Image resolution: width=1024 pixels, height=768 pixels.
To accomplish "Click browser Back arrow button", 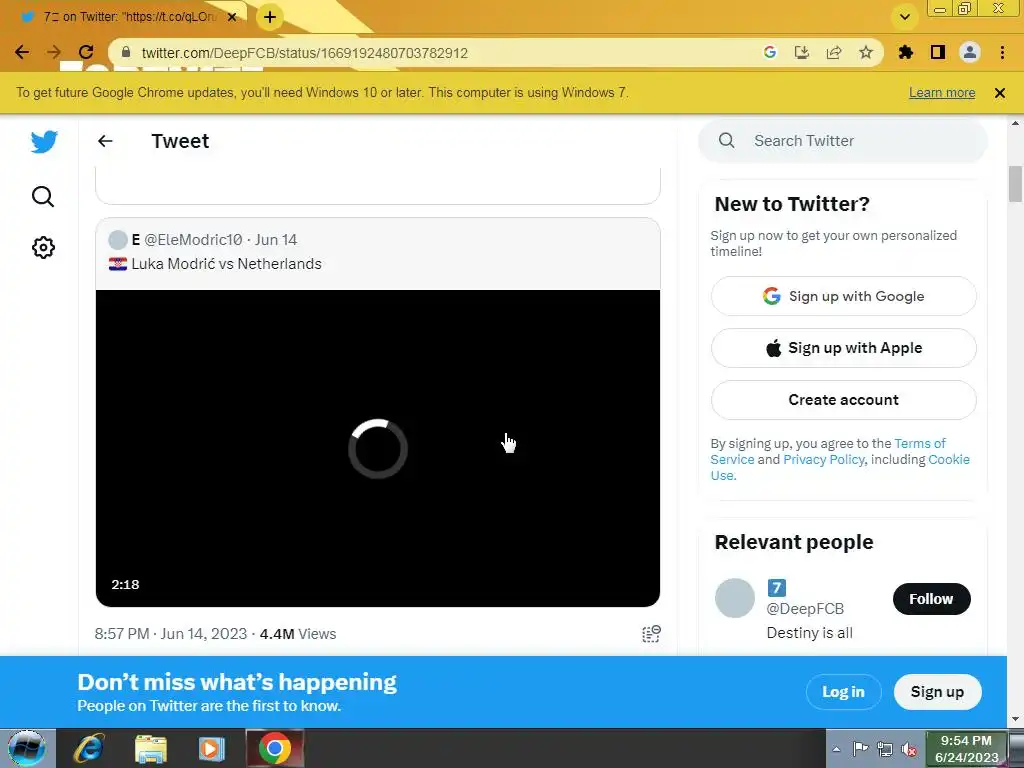I will pos(22,52).
